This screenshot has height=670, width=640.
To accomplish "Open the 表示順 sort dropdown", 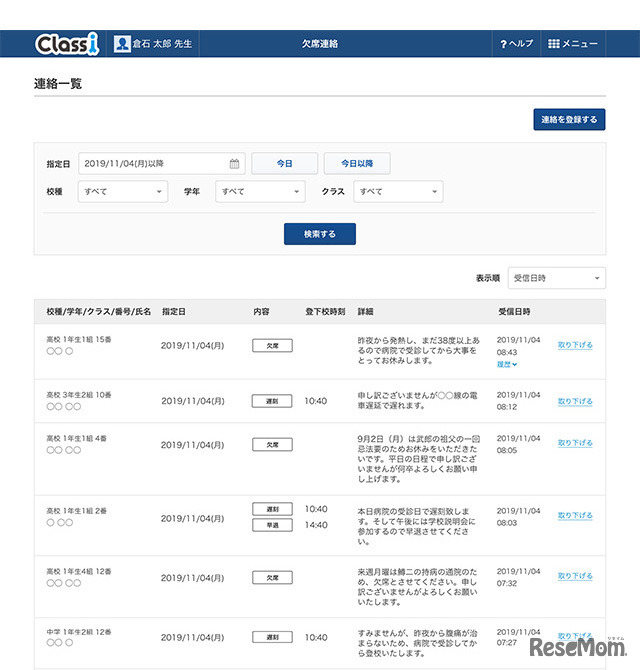I will tap(557, 278).
